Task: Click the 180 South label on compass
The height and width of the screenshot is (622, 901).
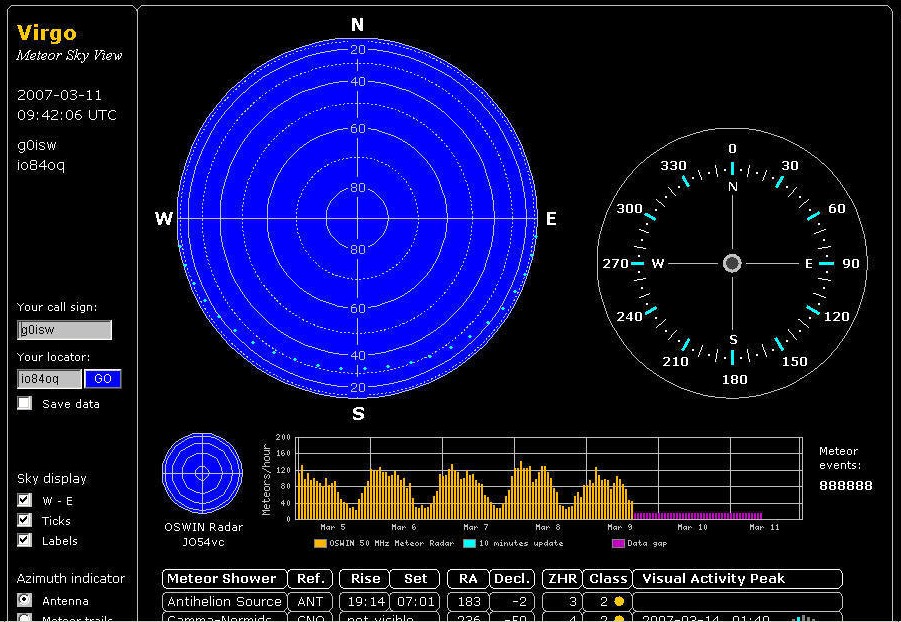Action: (734, 379)
